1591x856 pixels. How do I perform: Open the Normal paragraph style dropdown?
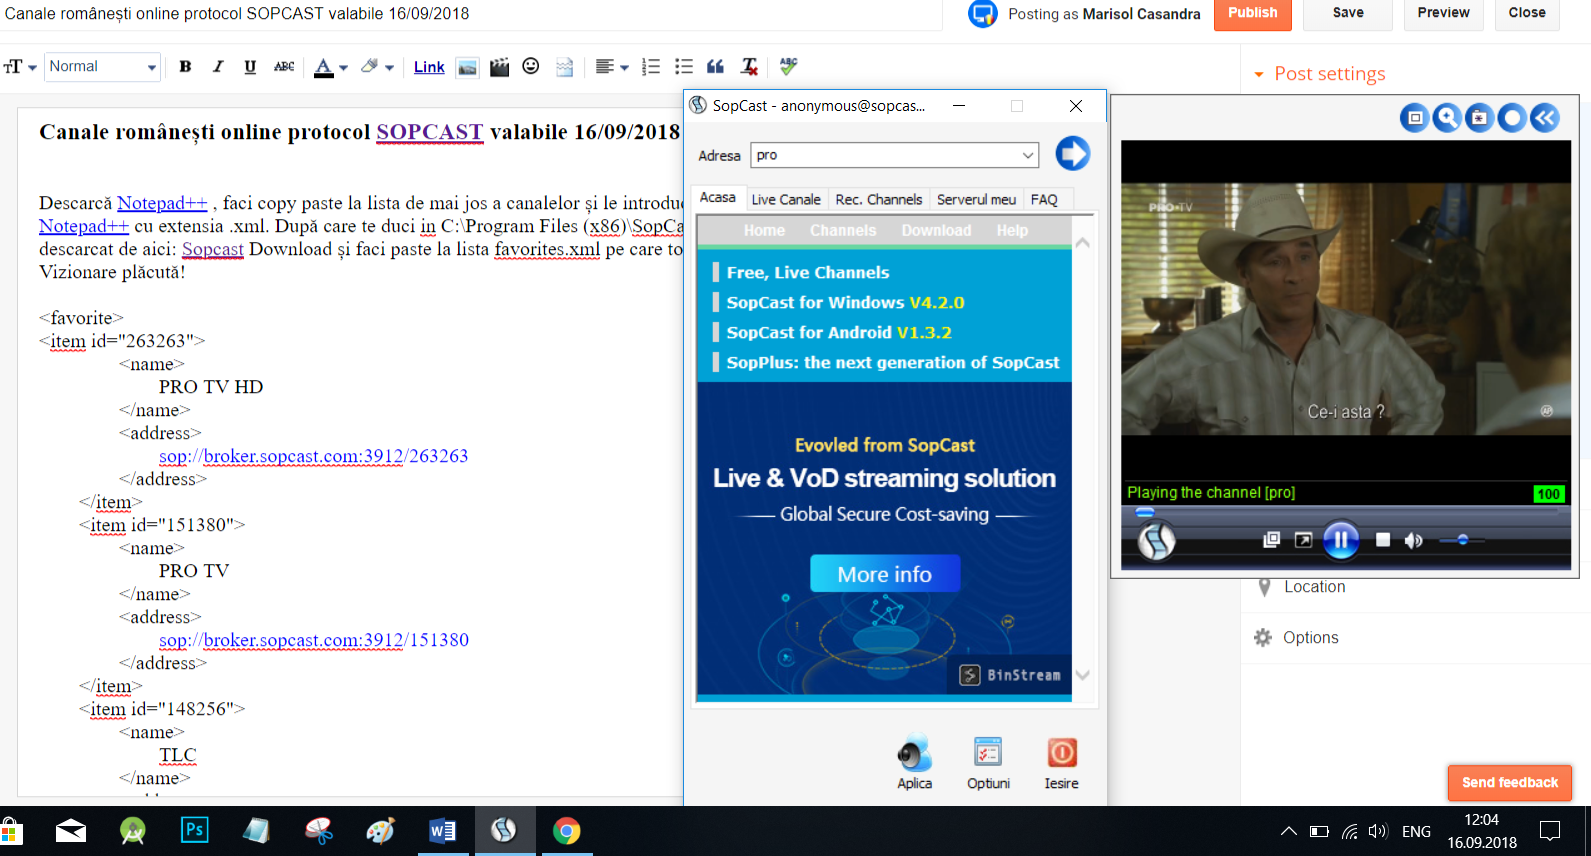[x=103, y=67]
